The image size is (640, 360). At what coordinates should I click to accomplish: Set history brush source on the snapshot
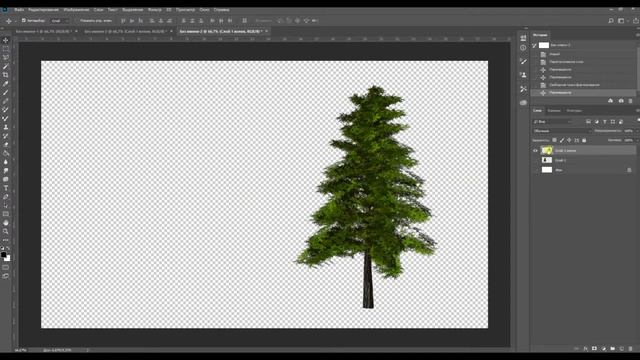point(534,45)
